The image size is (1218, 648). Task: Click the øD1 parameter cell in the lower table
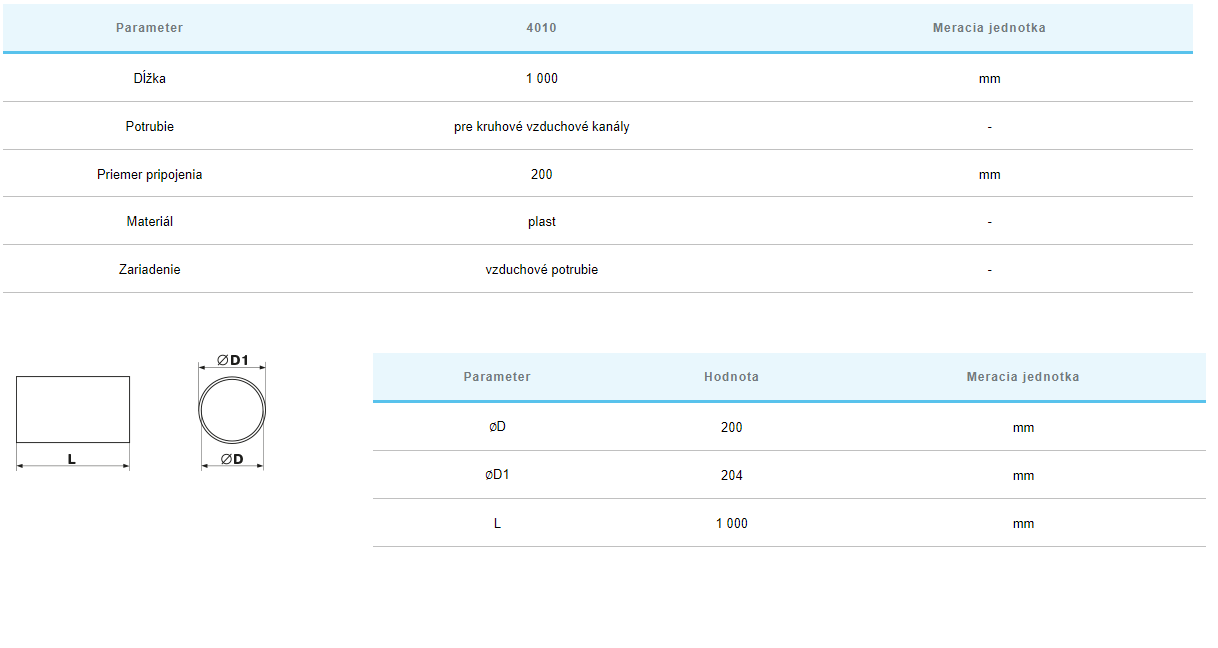pyautogui.click(x=497, y=475)
